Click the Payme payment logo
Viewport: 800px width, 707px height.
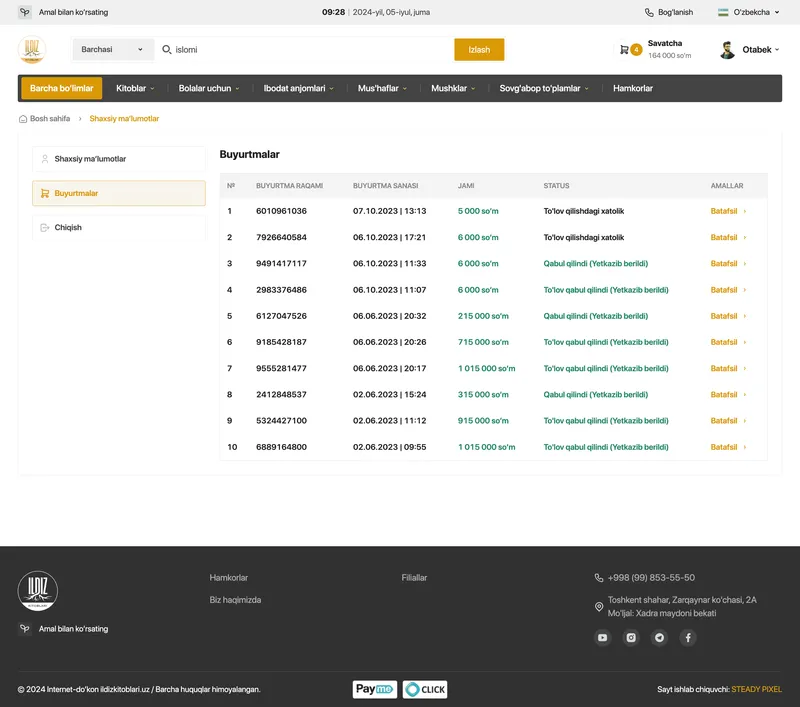pyautogui.click(x=375, y=689)
